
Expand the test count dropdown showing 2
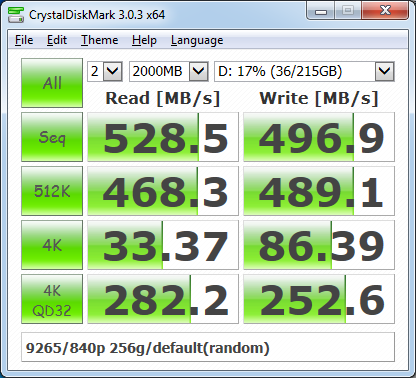point(105,71)
